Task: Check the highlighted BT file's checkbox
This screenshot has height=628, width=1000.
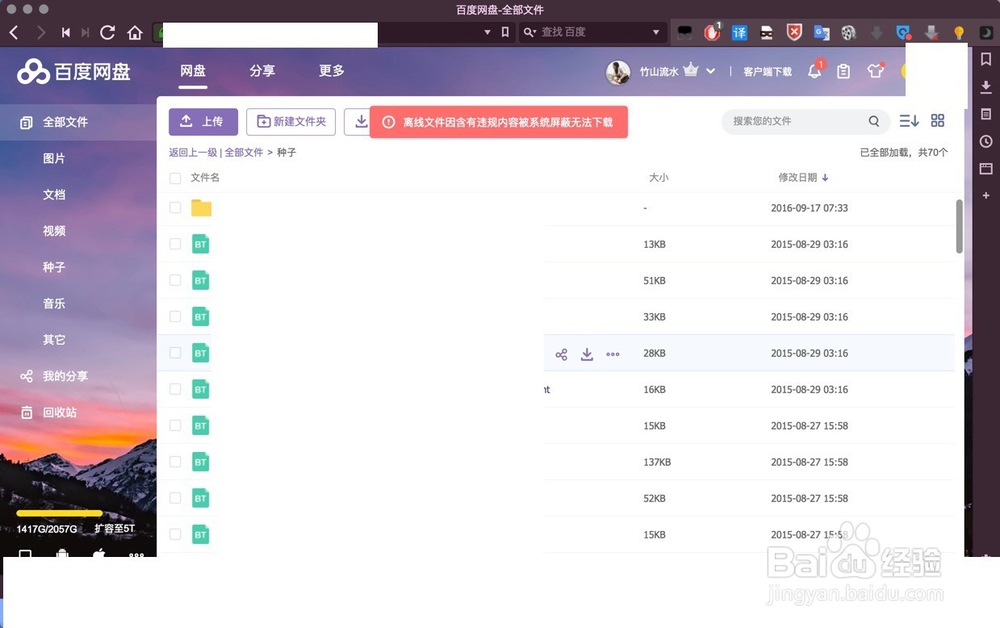Action: [174, 353]
